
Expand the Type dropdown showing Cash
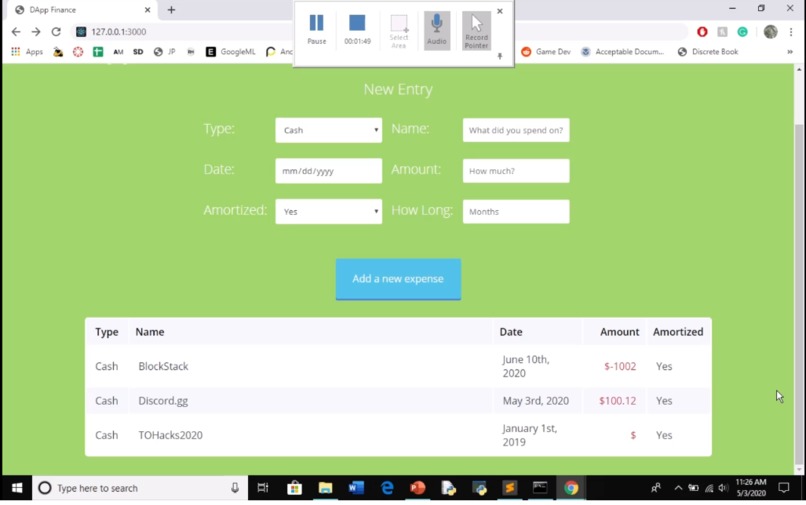[x=328, y=130]
